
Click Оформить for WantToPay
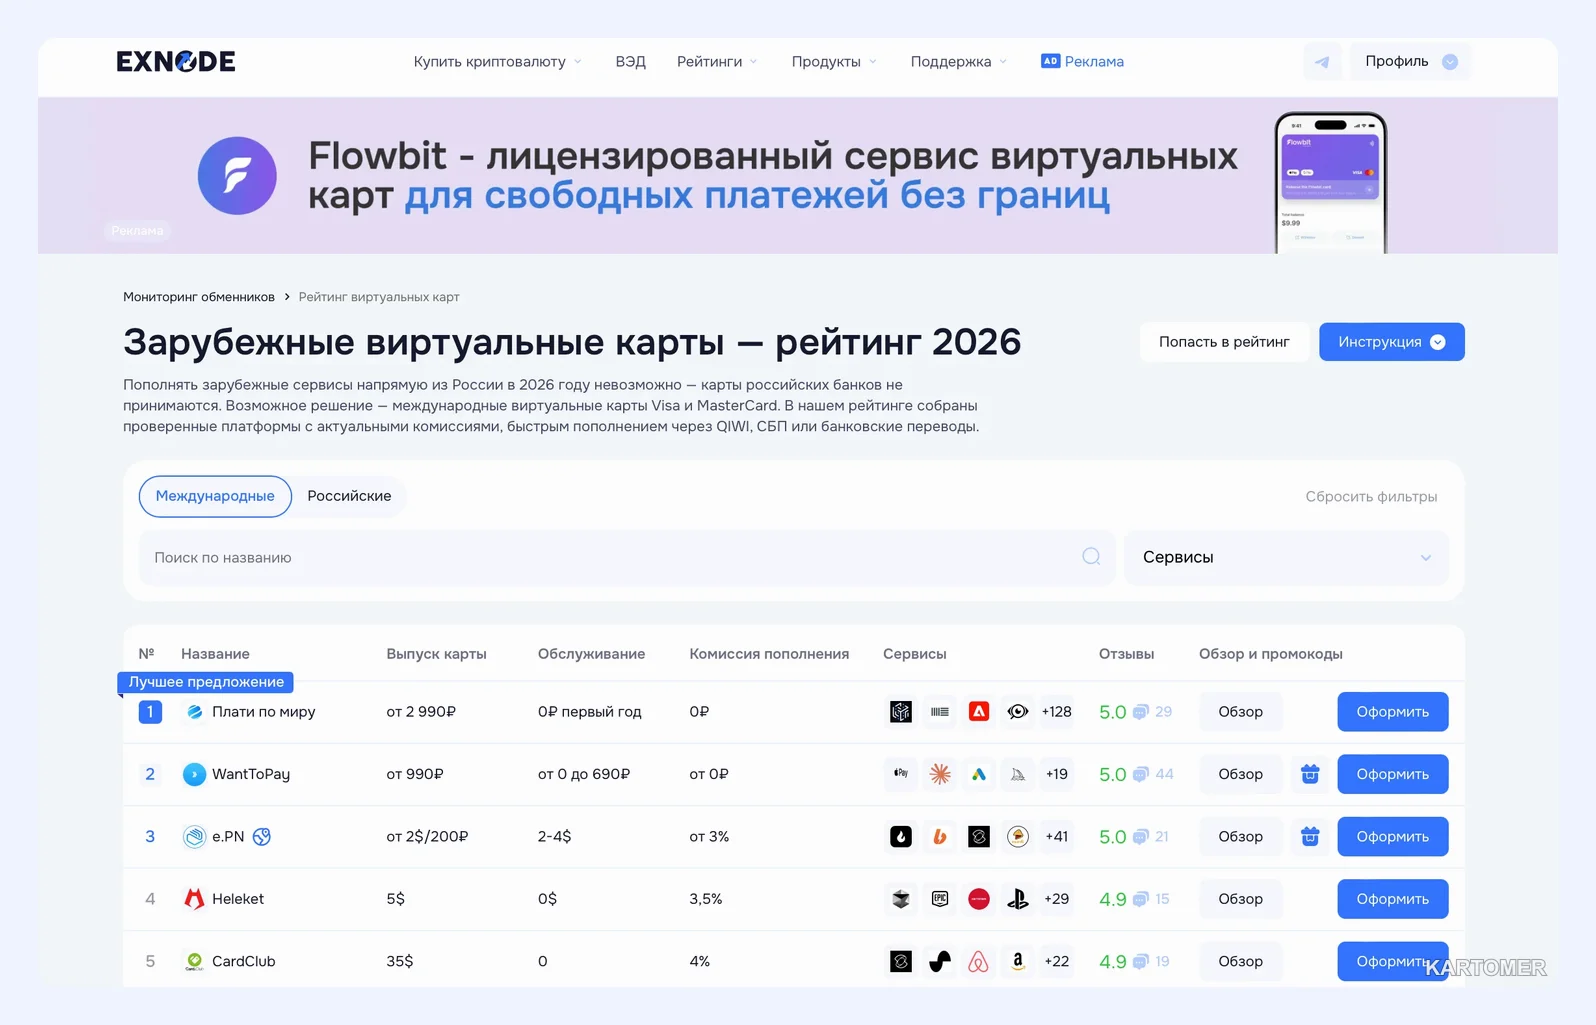1392,774
